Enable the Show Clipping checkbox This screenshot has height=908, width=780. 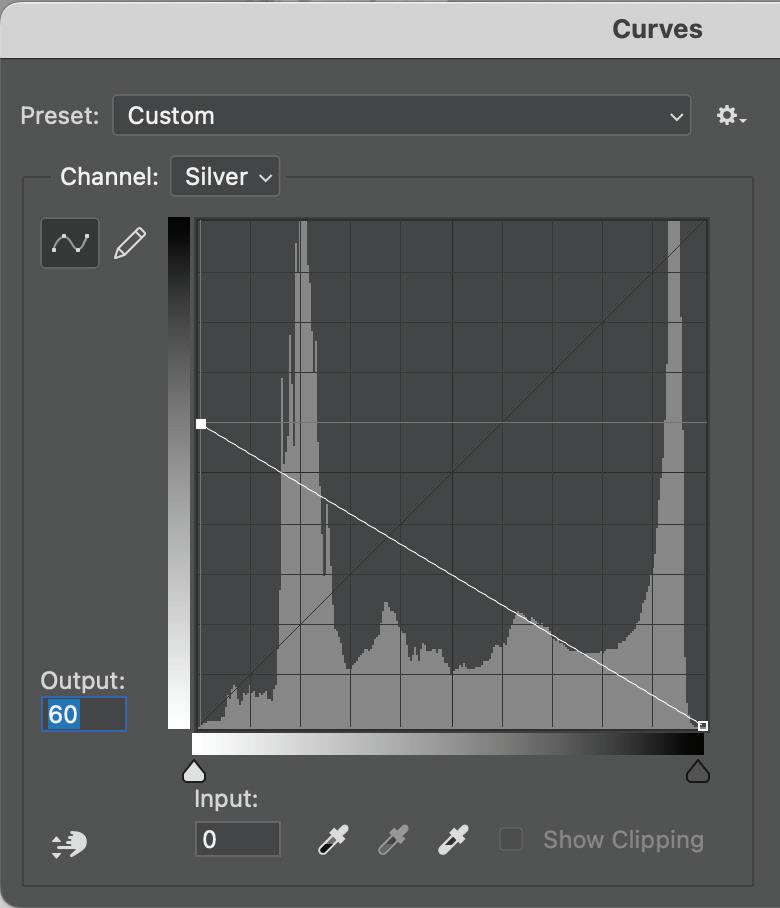click(x=511, y=839)
